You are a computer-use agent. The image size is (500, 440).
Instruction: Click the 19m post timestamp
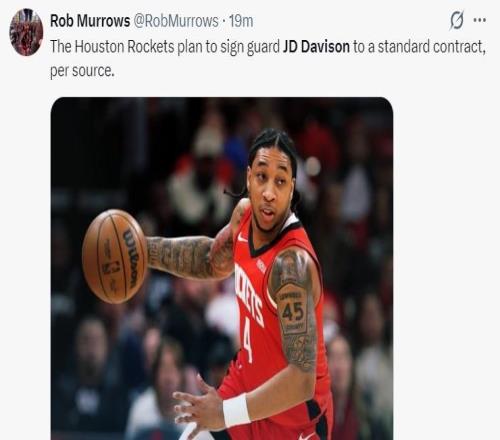tap(241, 21)
